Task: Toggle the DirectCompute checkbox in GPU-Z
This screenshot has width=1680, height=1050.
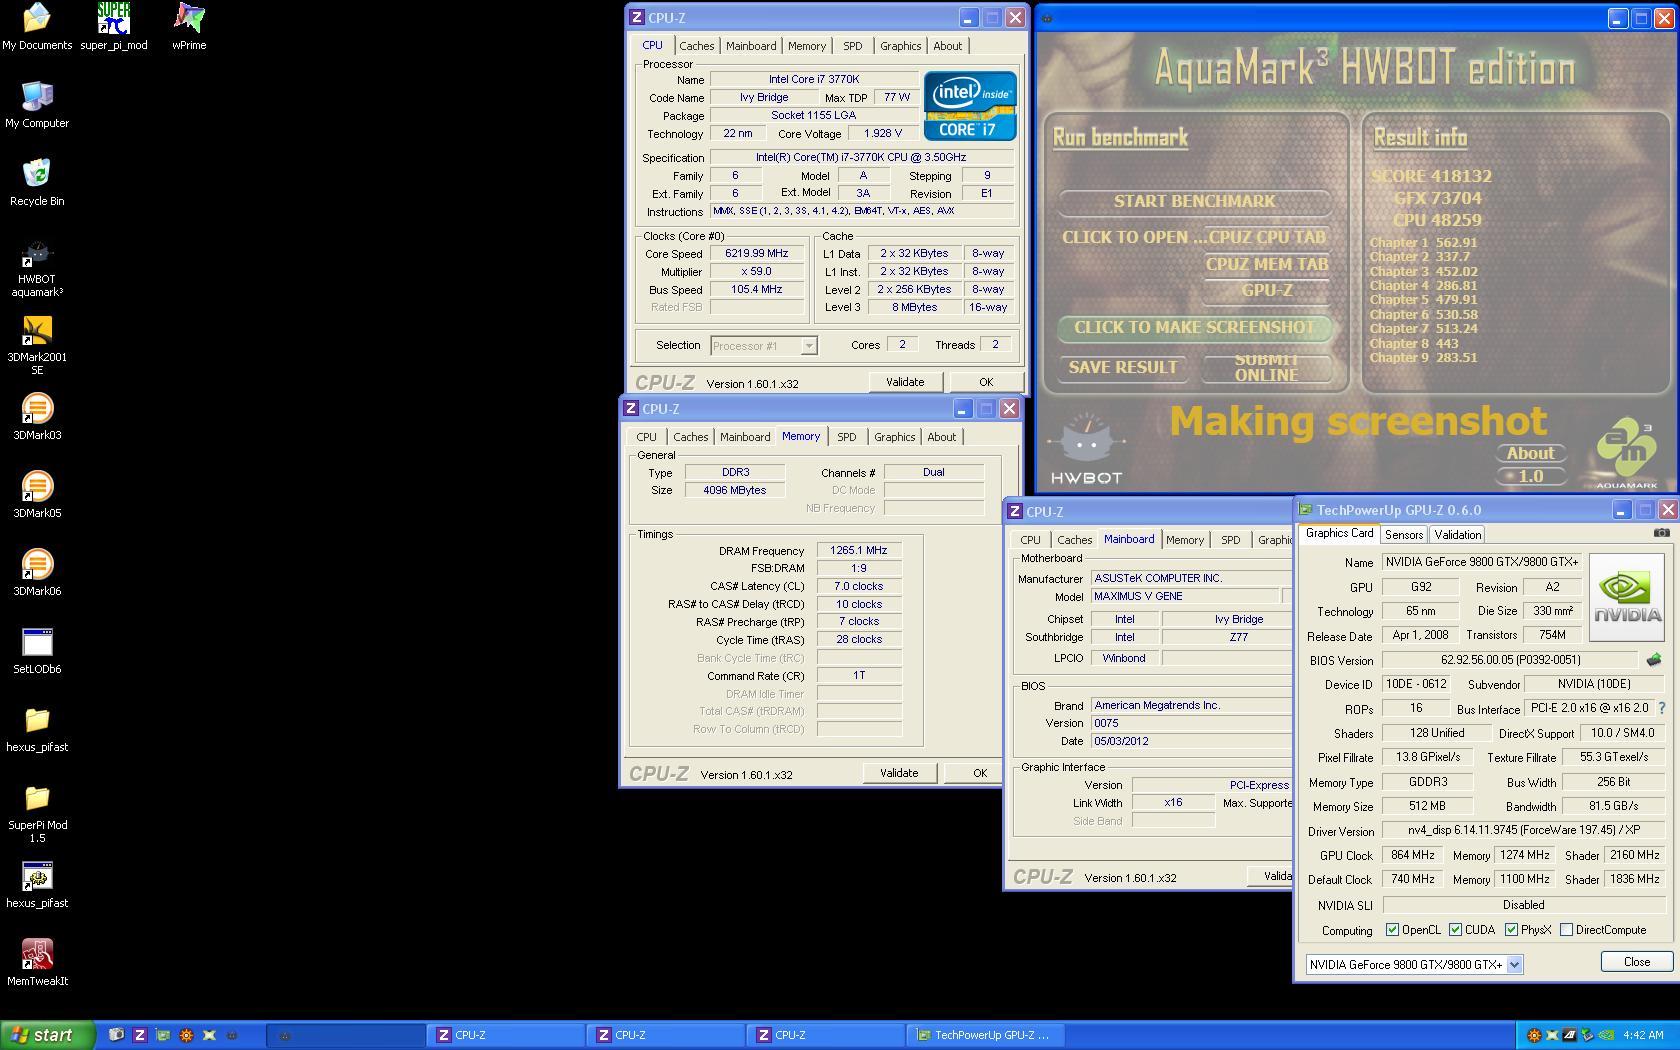Action: [x=1566, y=930]
